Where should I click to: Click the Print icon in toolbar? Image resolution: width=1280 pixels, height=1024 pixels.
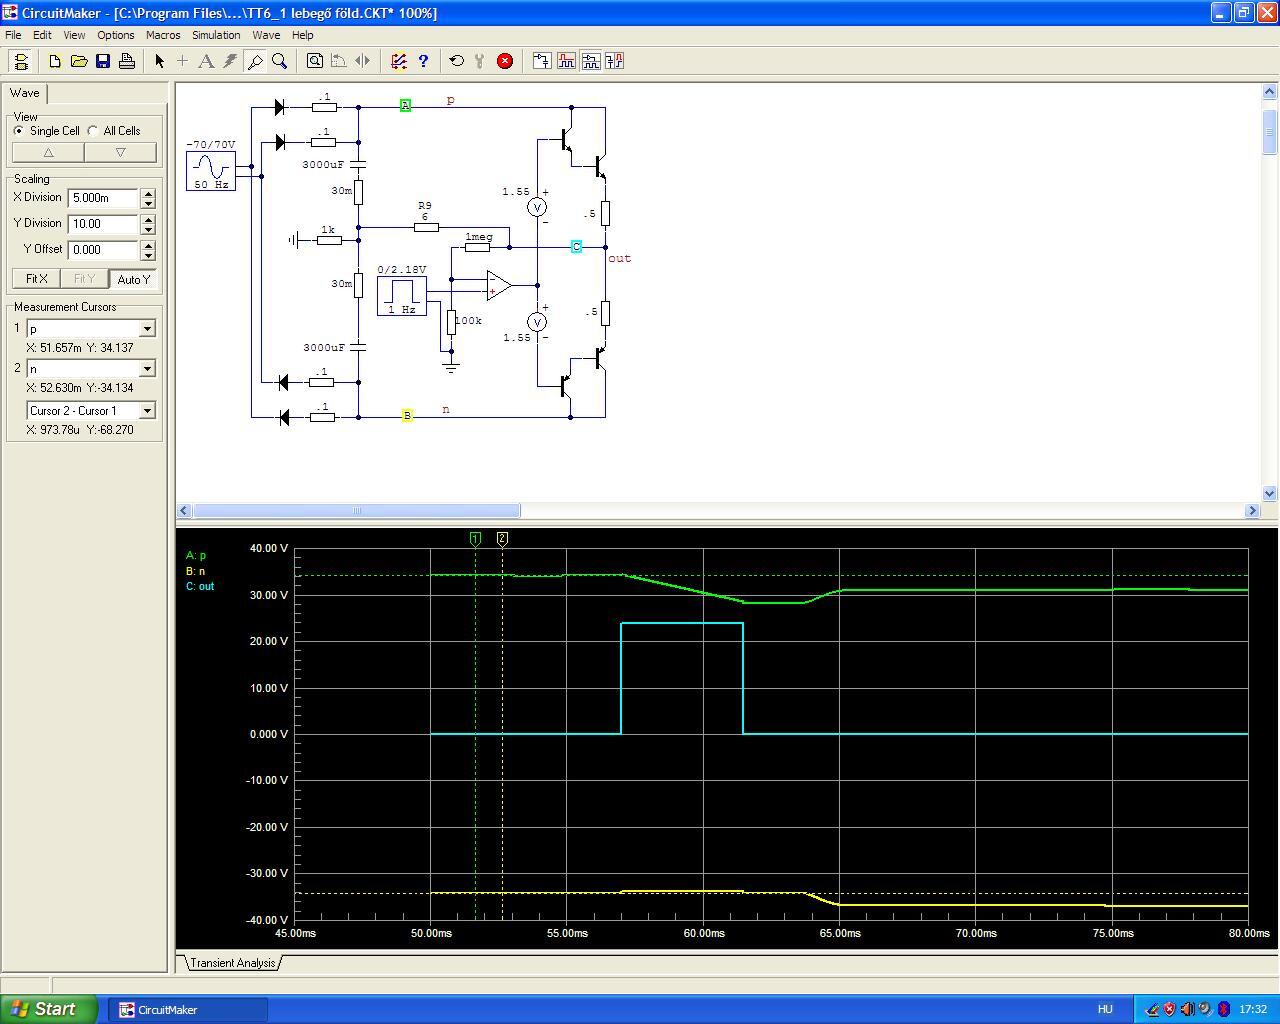coord(127,61)
